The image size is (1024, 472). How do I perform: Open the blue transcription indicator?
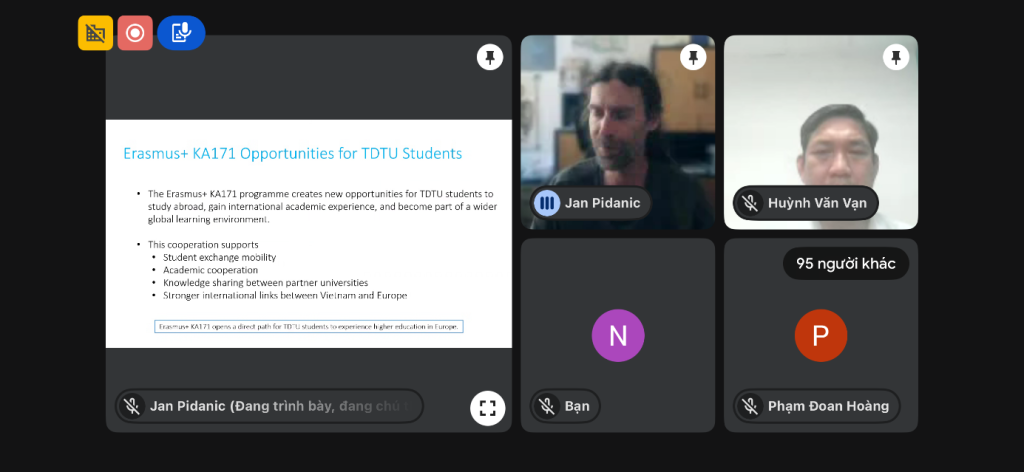tap(181, 33)
